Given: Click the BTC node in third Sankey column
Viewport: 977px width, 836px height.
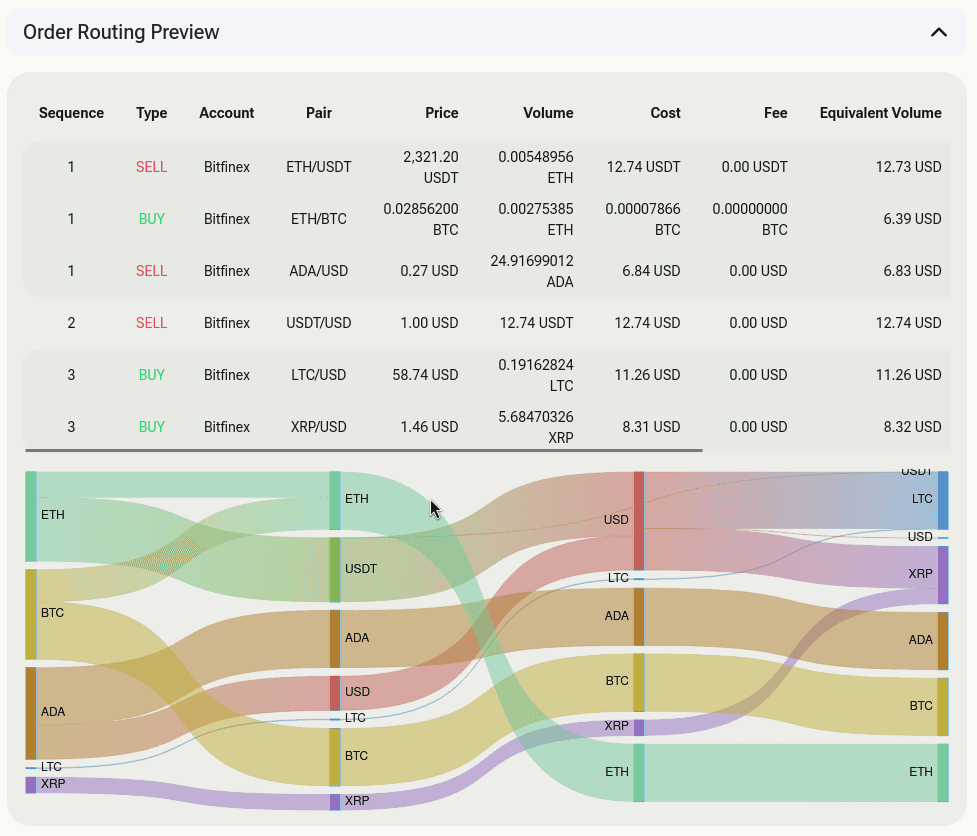Looking at the screenshot, I should (x=639, y=682).
